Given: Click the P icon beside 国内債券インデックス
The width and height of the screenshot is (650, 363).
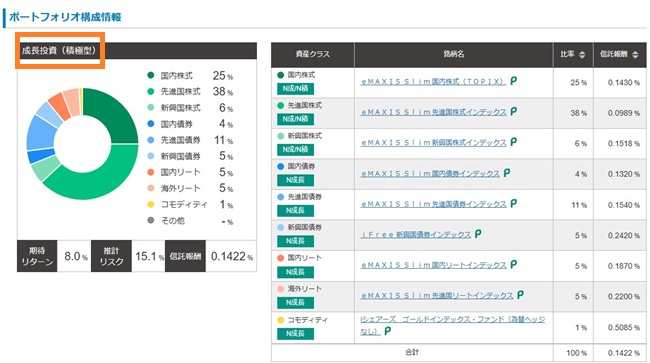Looking at the screenshot, I should 507,172.
